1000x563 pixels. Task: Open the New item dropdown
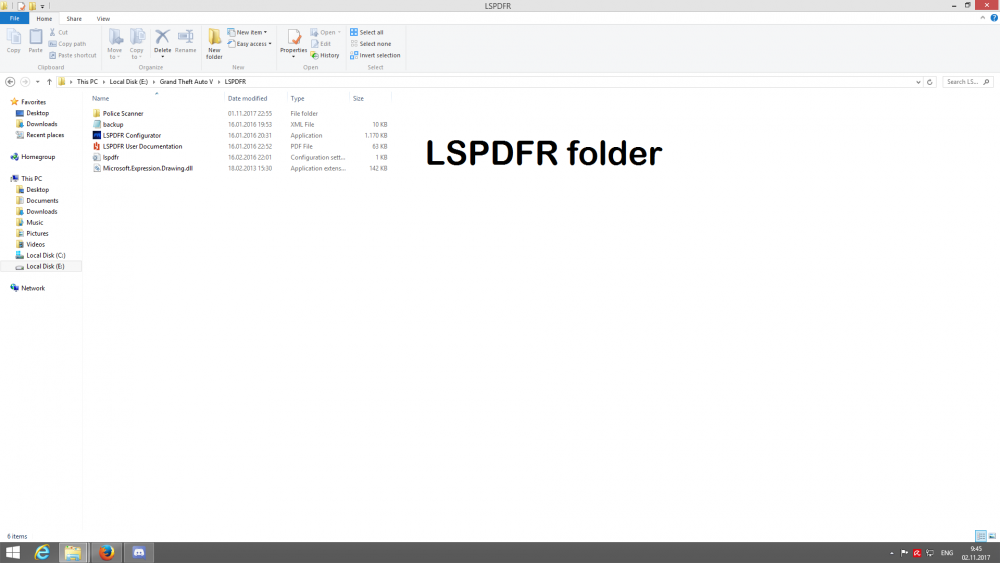pos(247,32)
